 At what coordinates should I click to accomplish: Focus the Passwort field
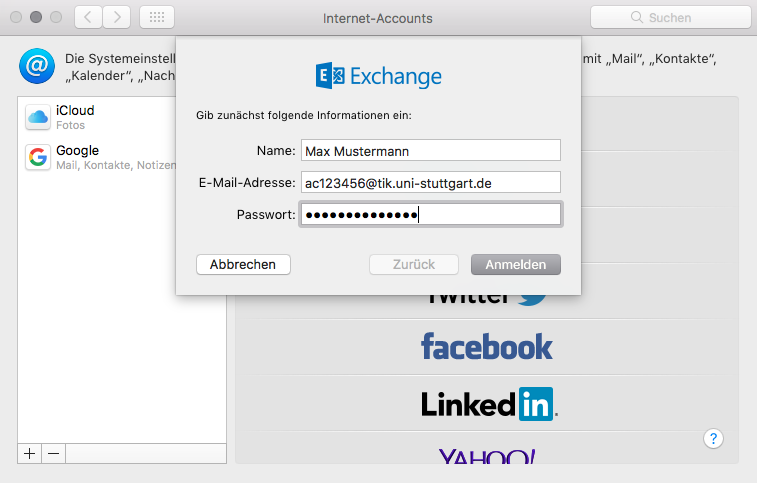431,214
